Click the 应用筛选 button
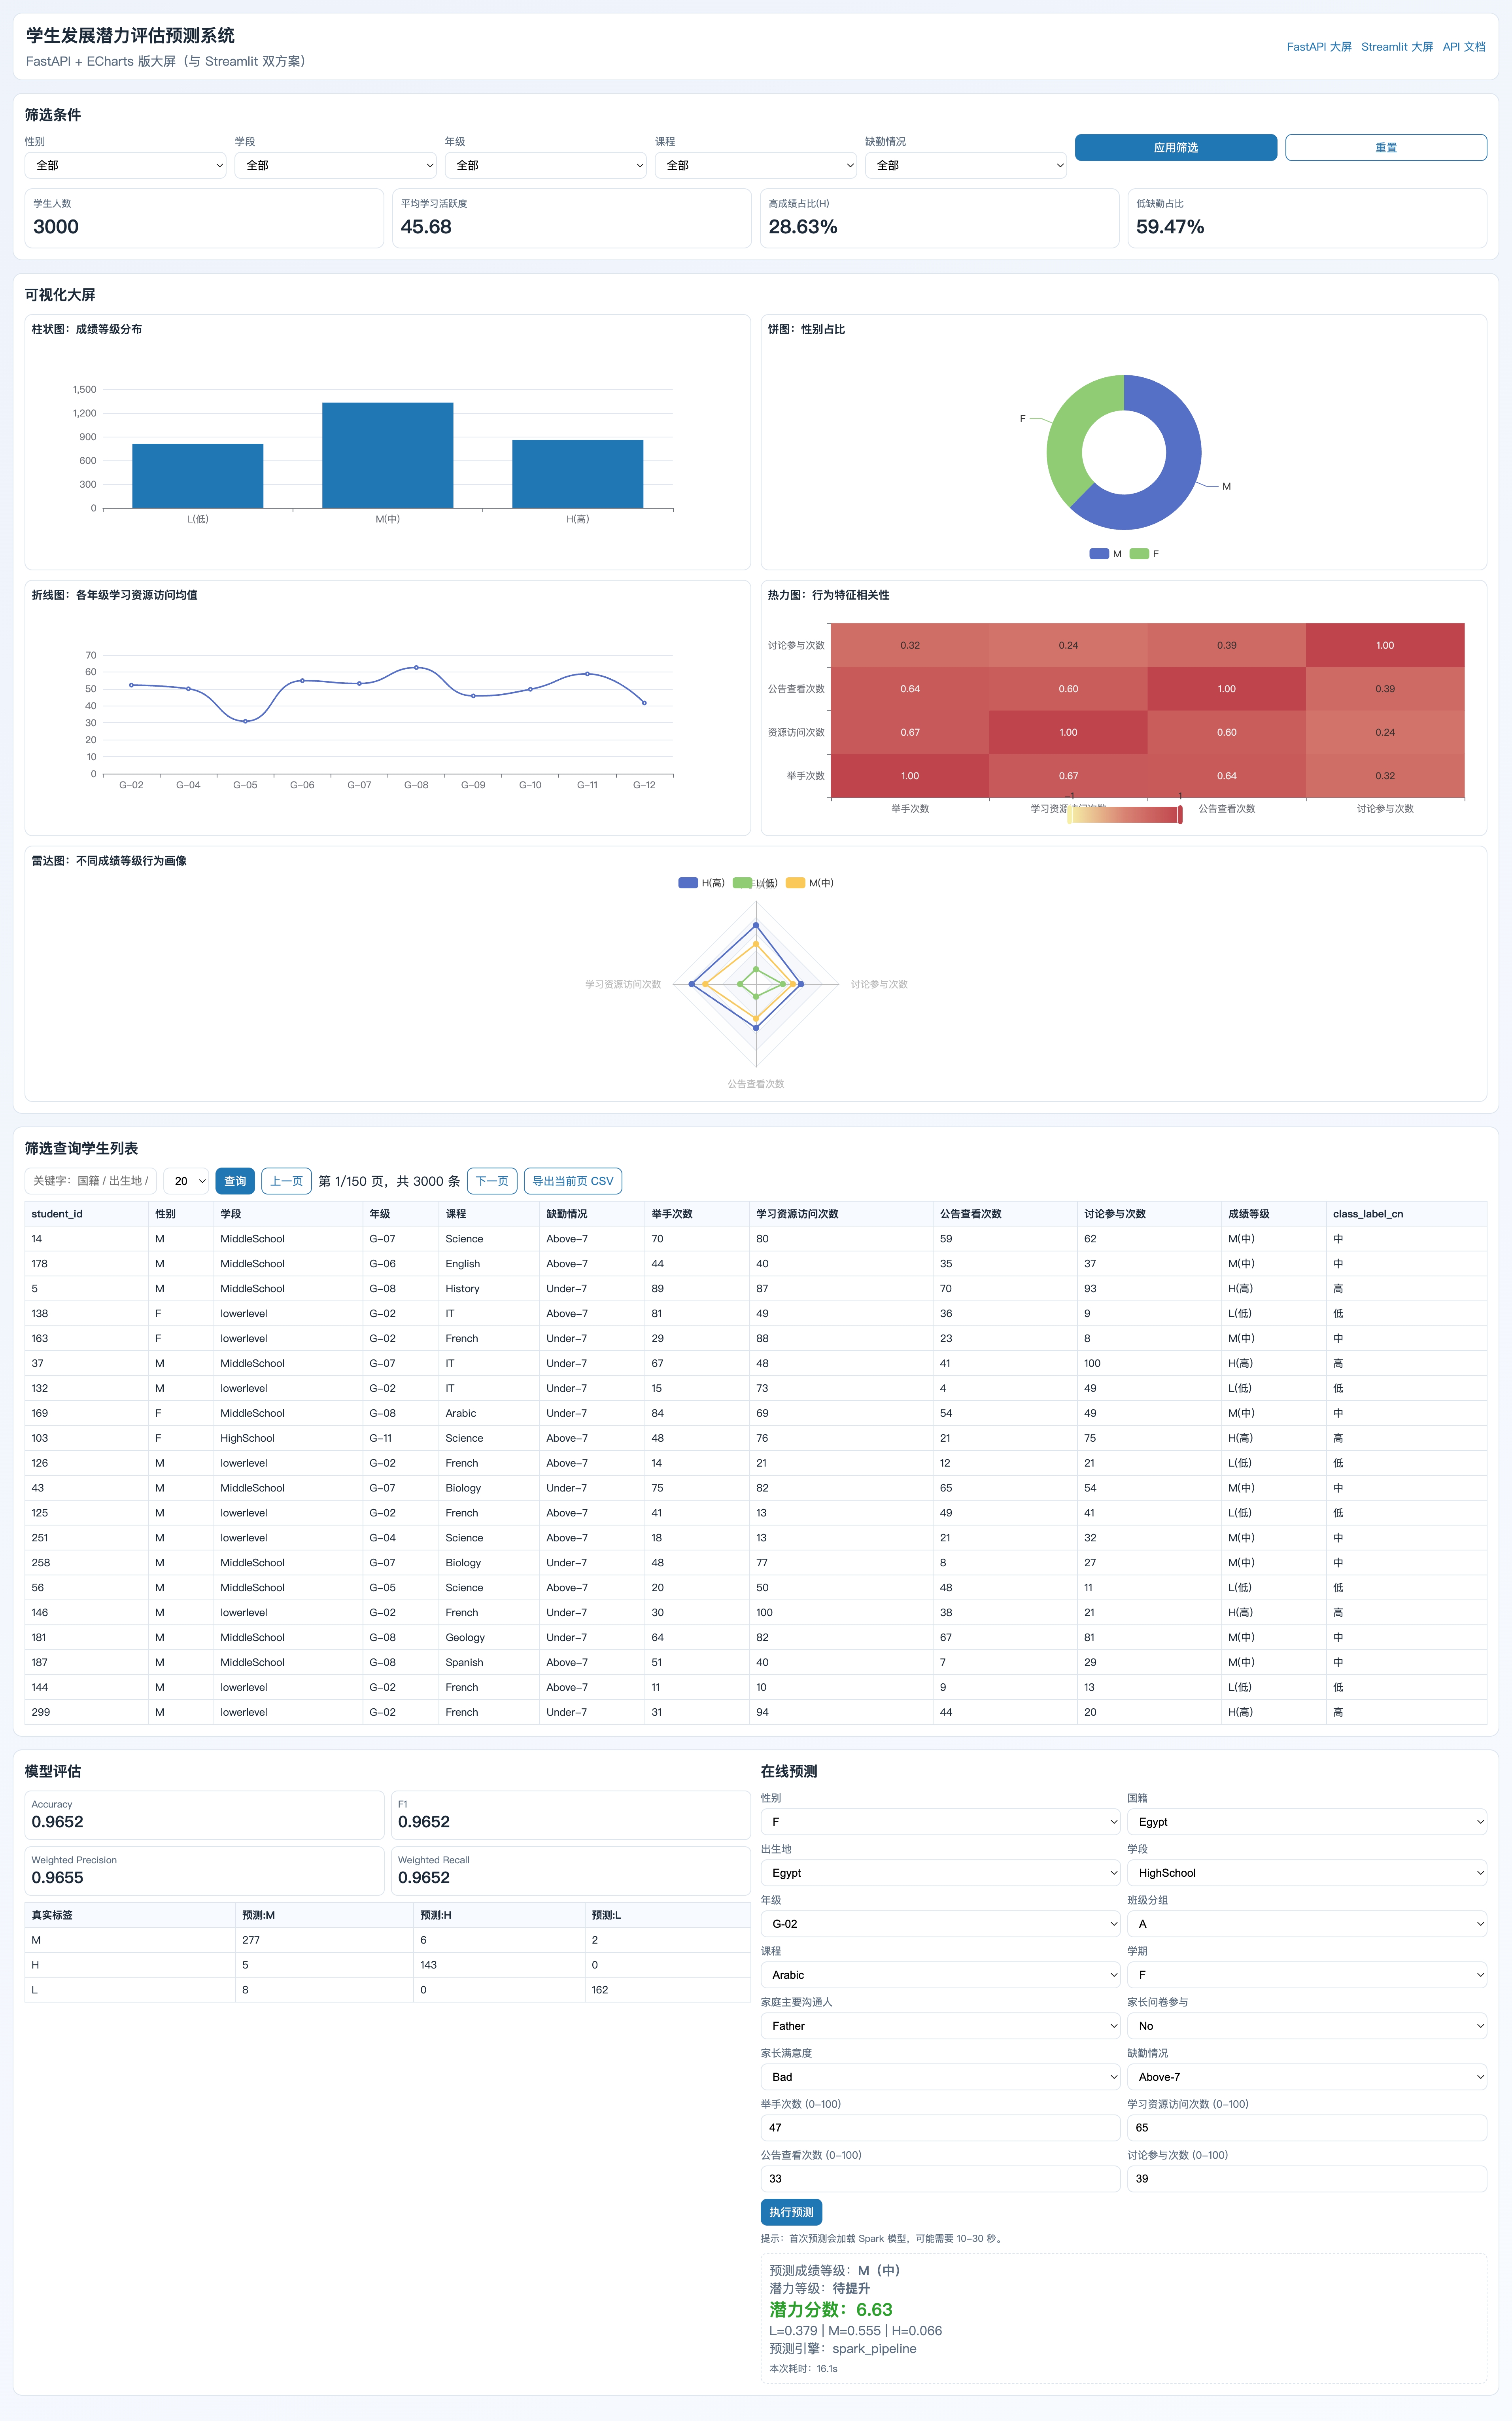This screenshot has width=1512, height=2421. (x=1176, y=147)
